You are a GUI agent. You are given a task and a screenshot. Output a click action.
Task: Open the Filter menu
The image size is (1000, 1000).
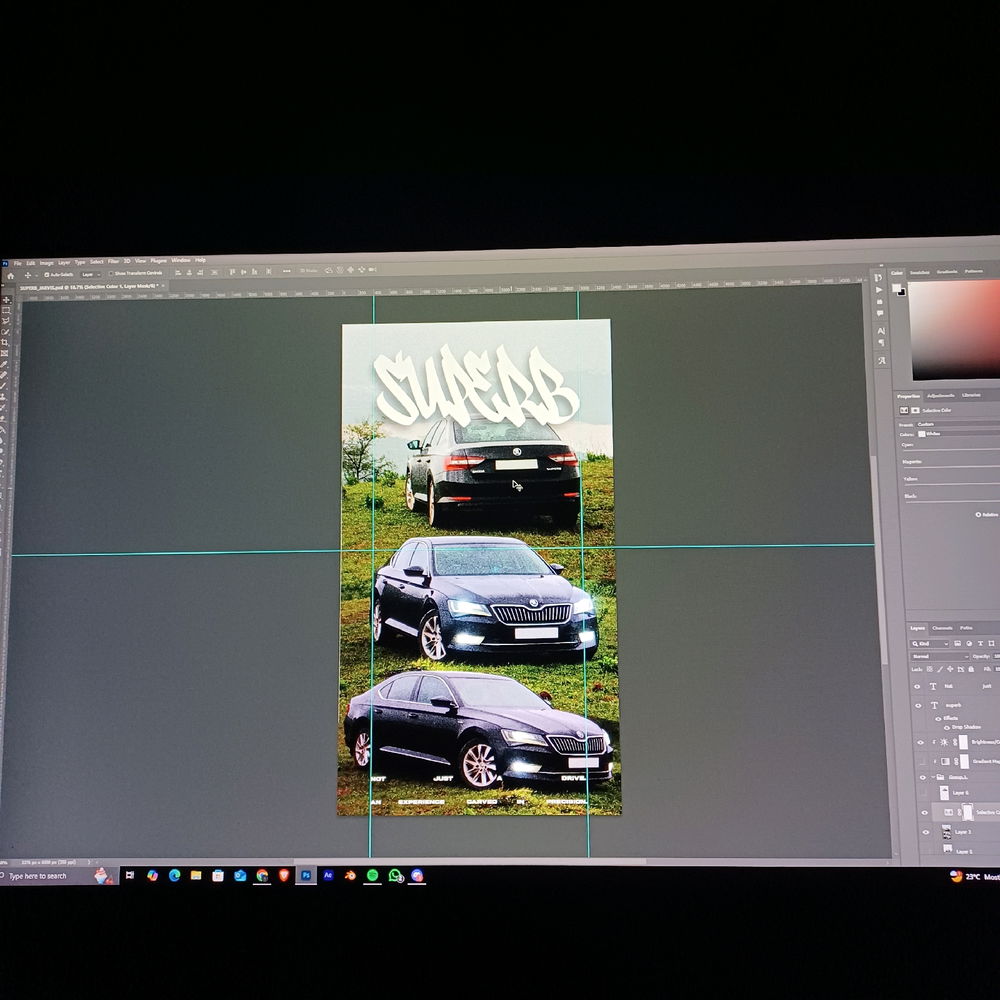click(x=114, y=261)
